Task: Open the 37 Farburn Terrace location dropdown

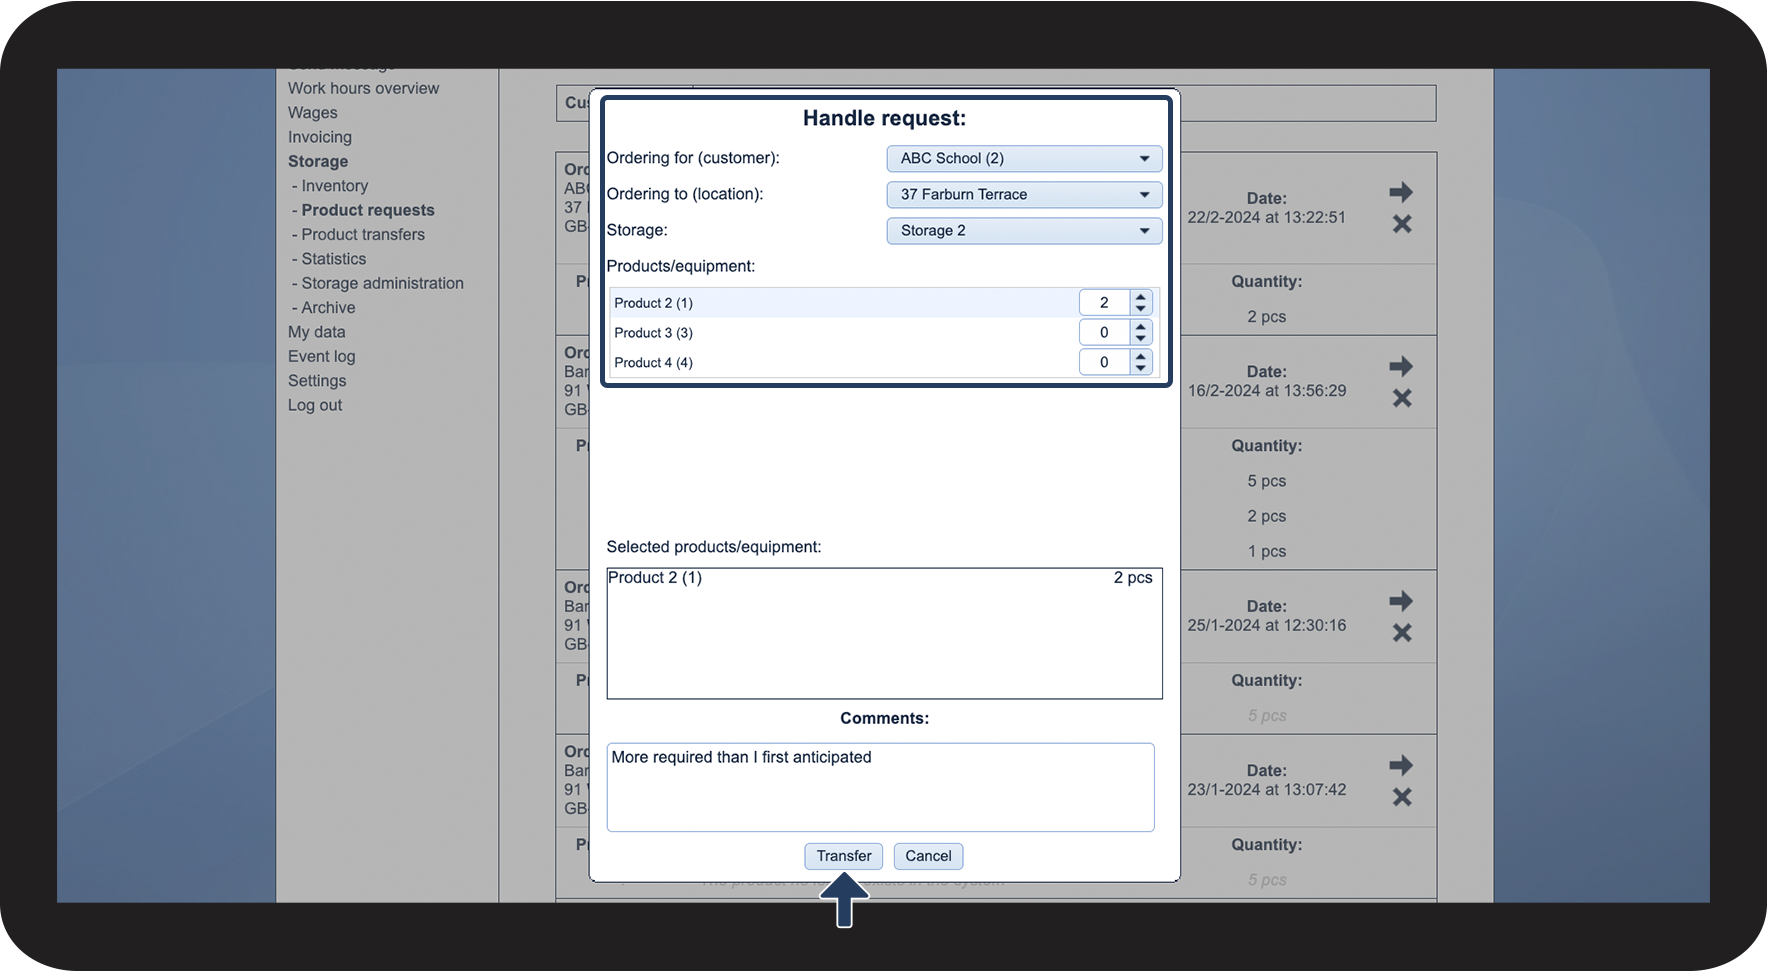Action: coord(1024,194)
